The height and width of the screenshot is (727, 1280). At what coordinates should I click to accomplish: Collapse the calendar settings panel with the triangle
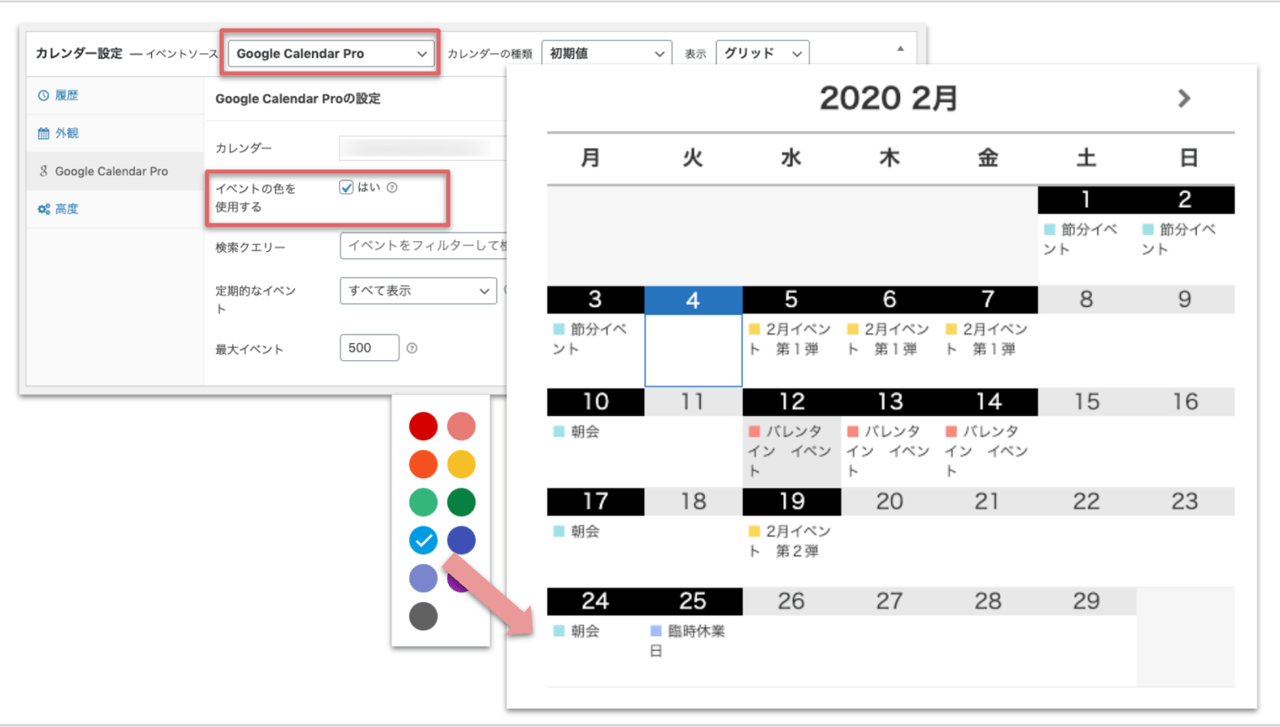pos(900,48)
